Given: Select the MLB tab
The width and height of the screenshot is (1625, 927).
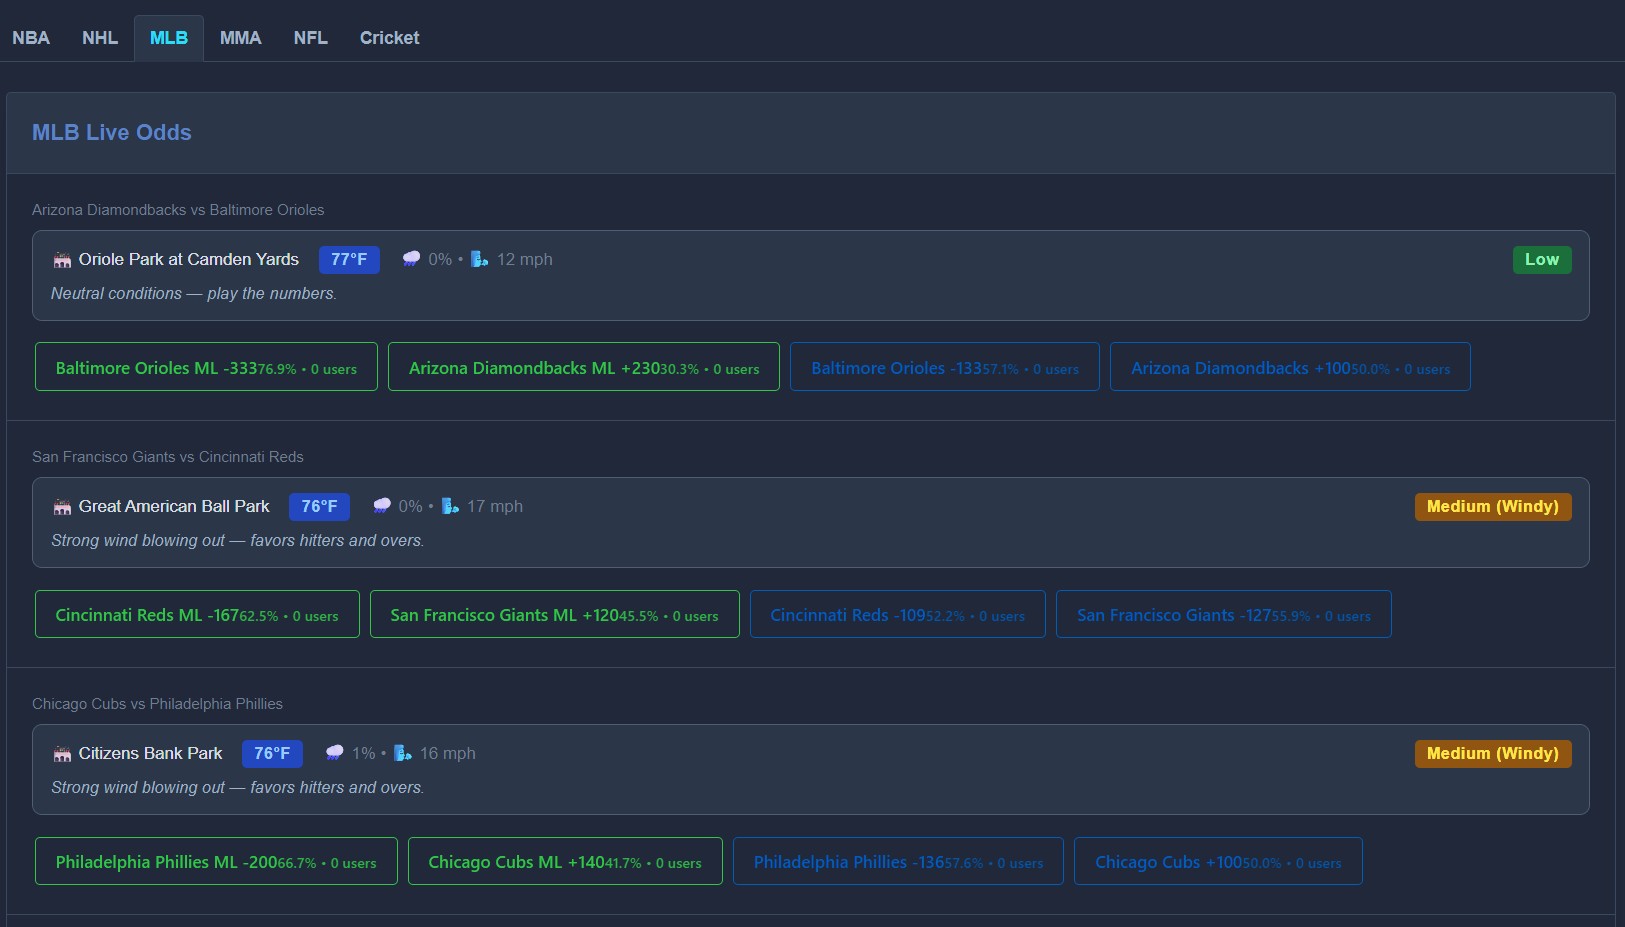Looking at the screenshot, I should [169, 38].
